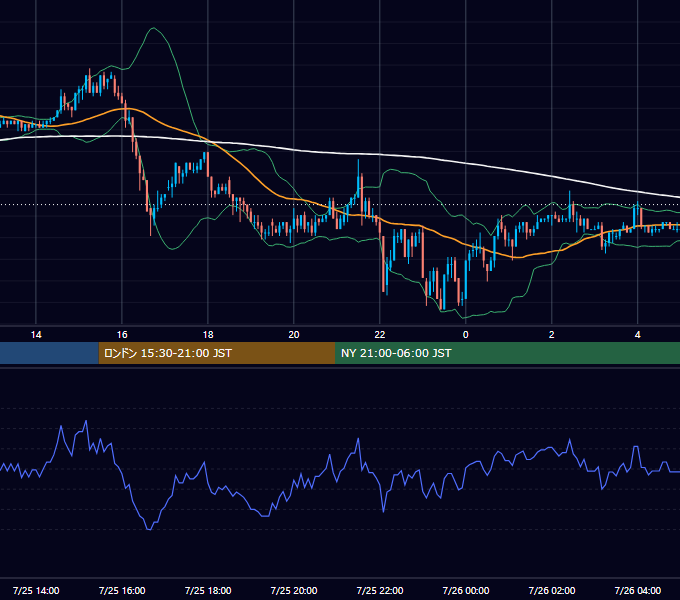Click the NY session band 21:00-06:00 JST

point(507,353)
